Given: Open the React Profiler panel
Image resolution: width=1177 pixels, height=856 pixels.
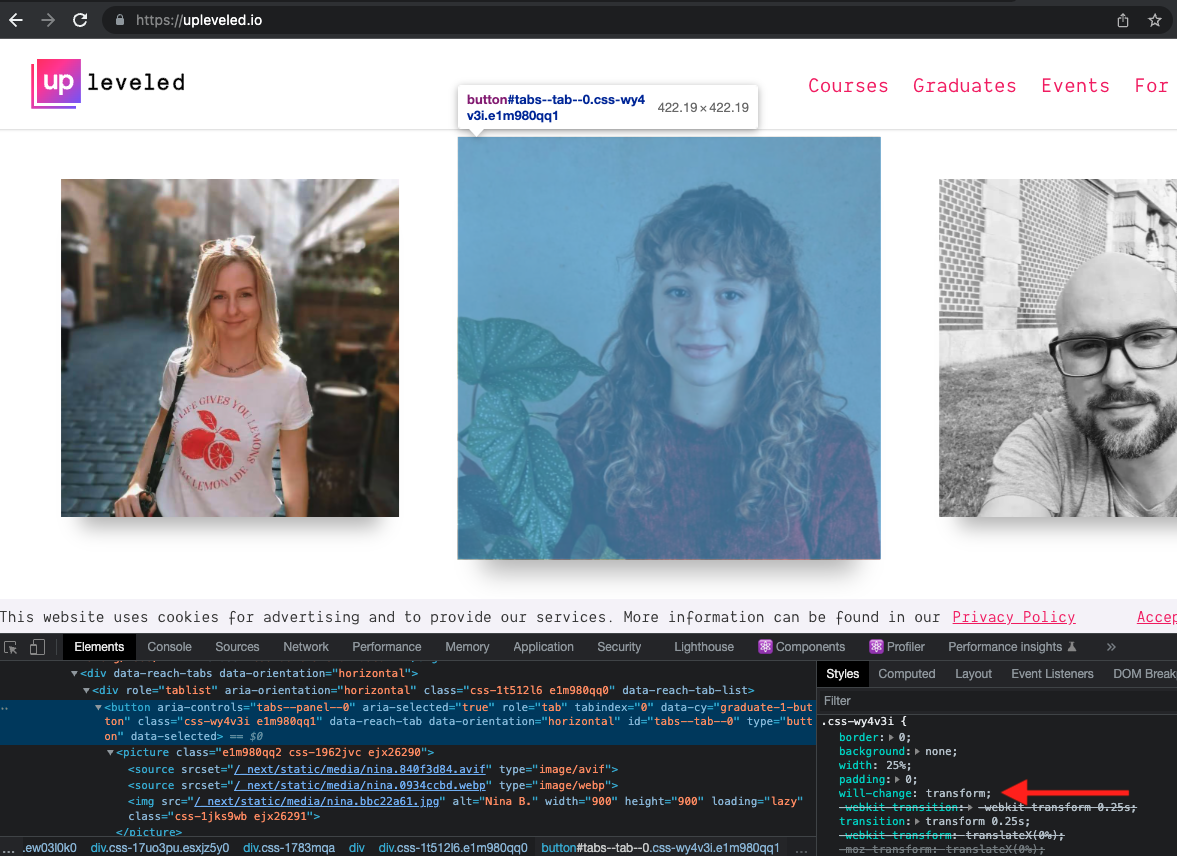Looking at the screenshot, I should (897, 646).
